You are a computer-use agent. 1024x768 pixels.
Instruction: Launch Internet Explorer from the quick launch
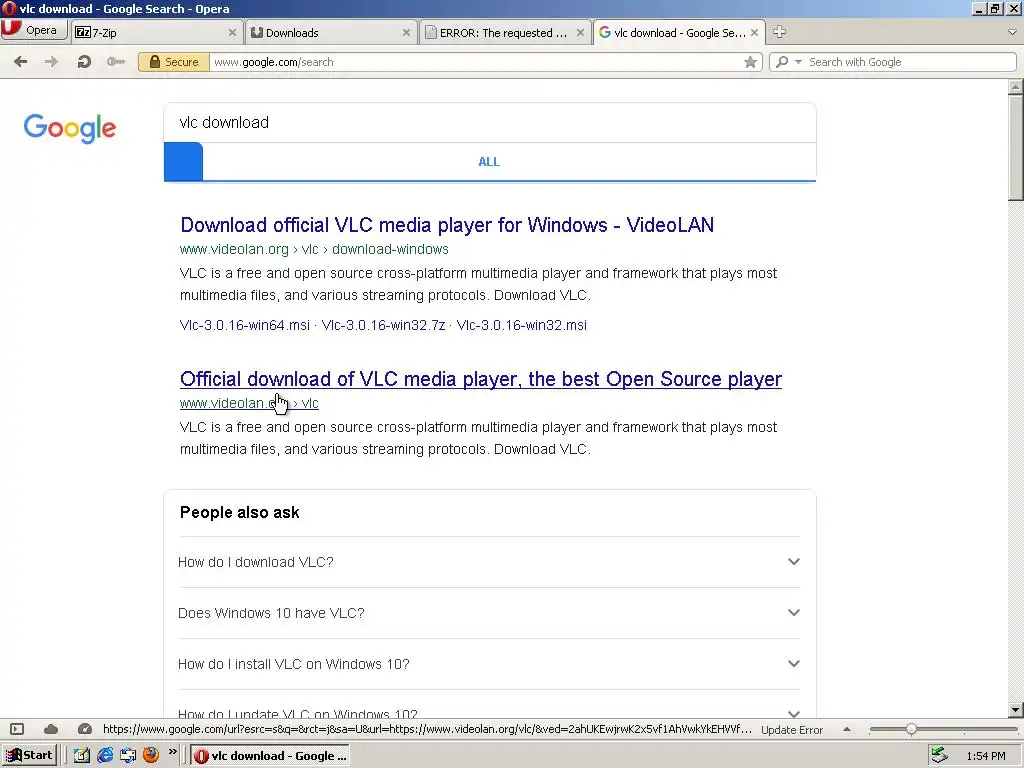(x=105, y=756)
